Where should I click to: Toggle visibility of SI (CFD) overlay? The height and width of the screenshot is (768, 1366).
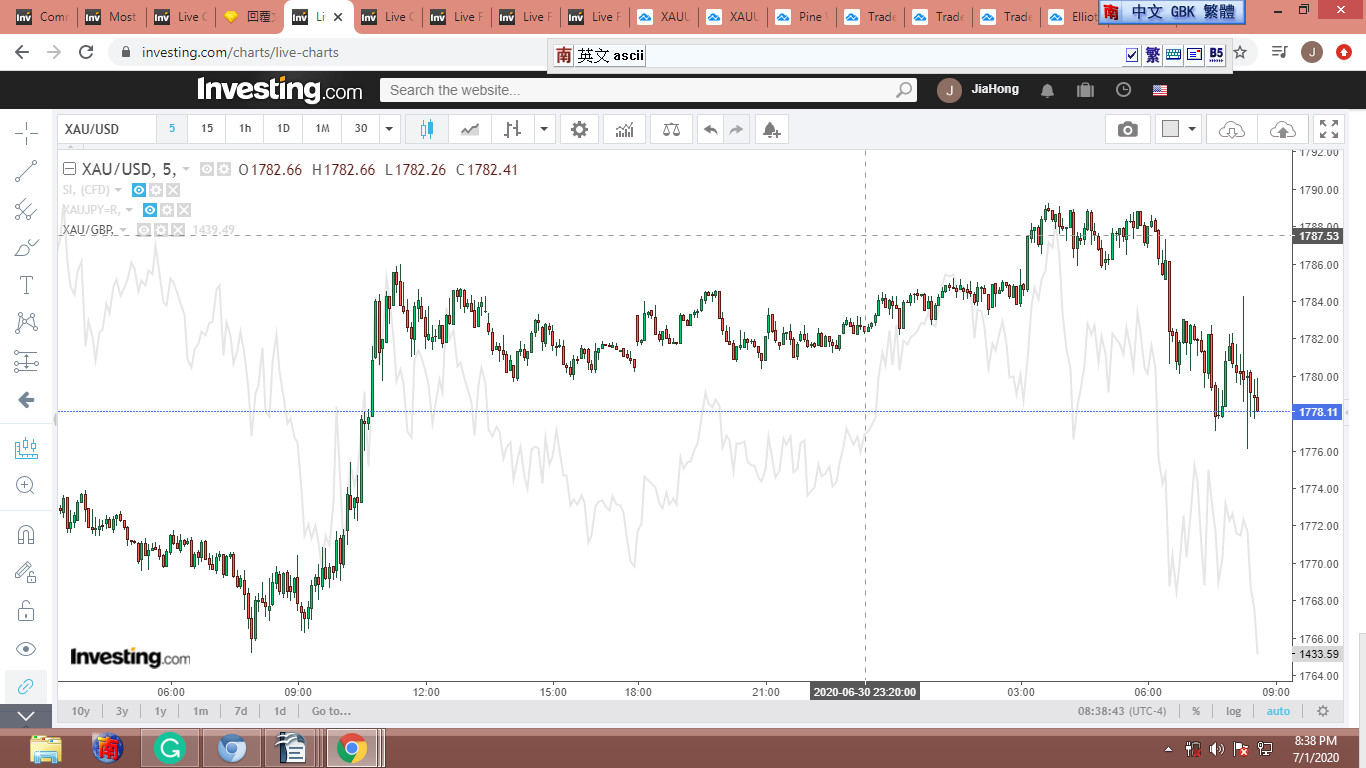pos(140,190)
